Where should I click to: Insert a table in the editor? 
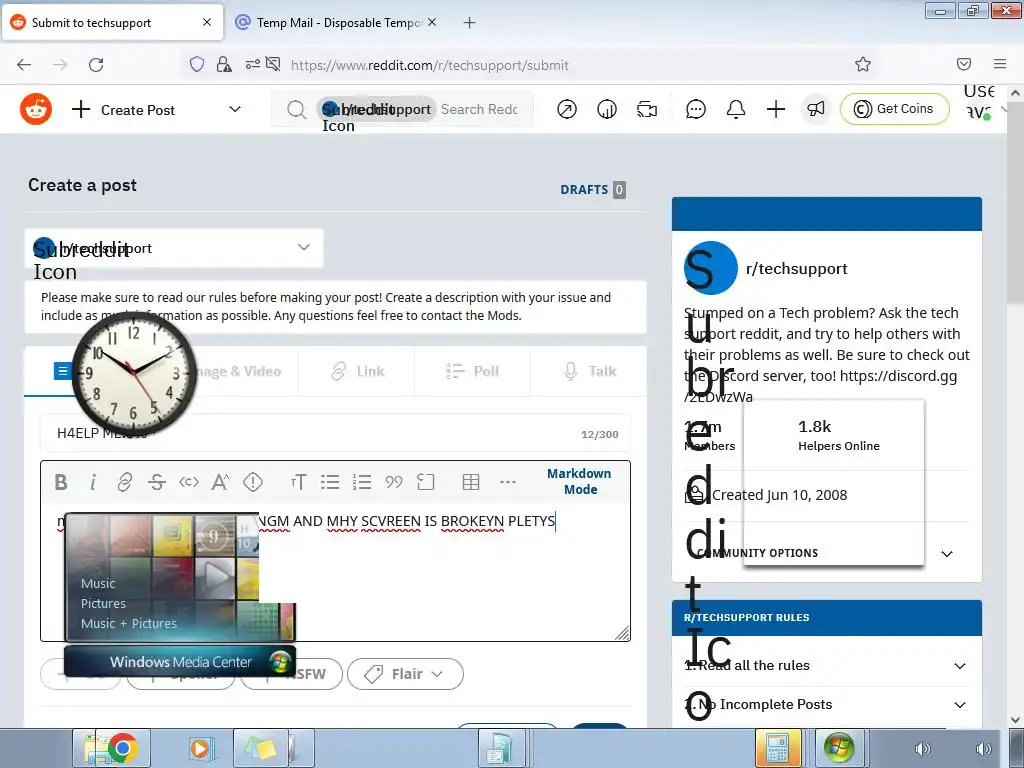(471, 482)
